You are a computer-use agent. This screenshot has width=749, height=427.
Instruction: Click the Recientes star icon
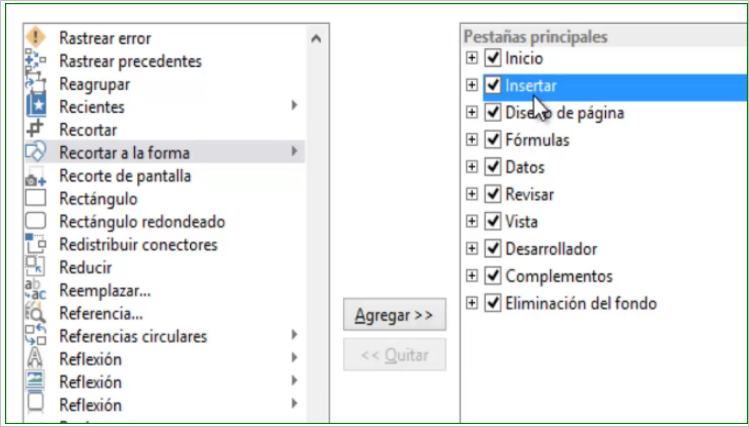pos(36,106)
